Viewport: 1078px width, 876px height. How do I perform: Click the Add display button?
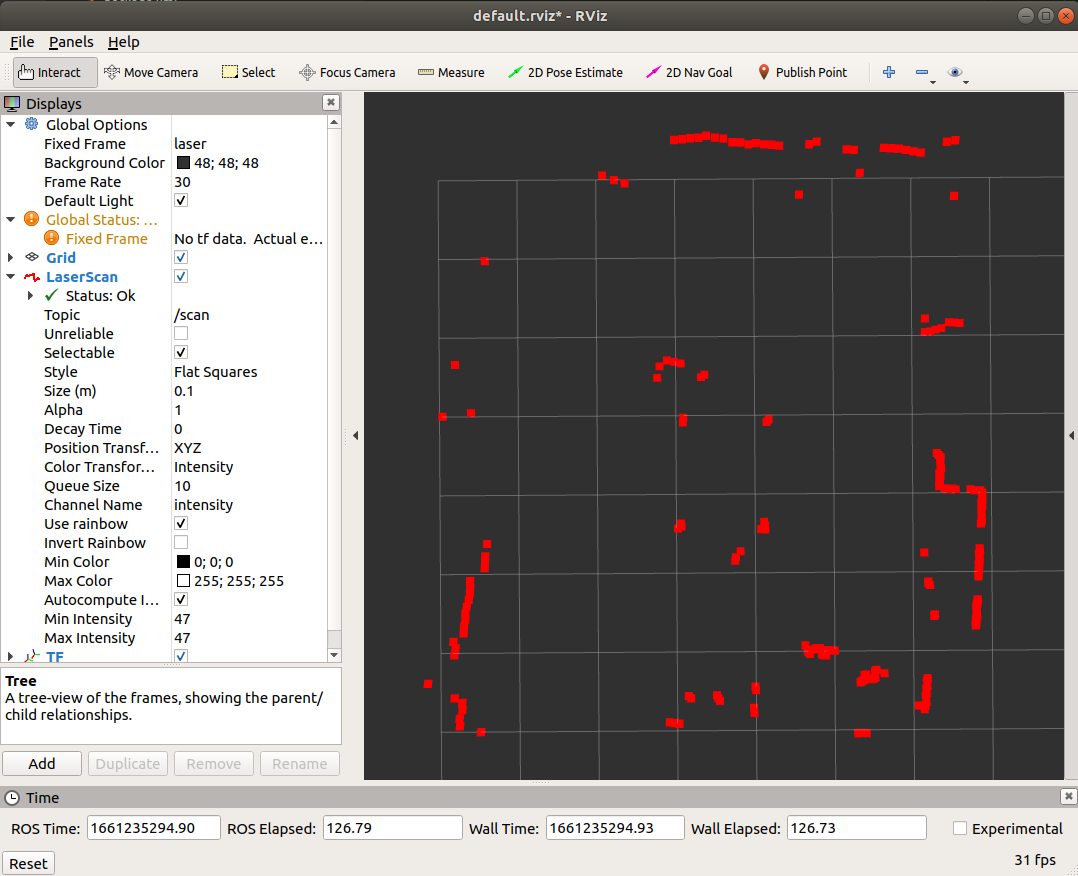click(x=42, y=764)
